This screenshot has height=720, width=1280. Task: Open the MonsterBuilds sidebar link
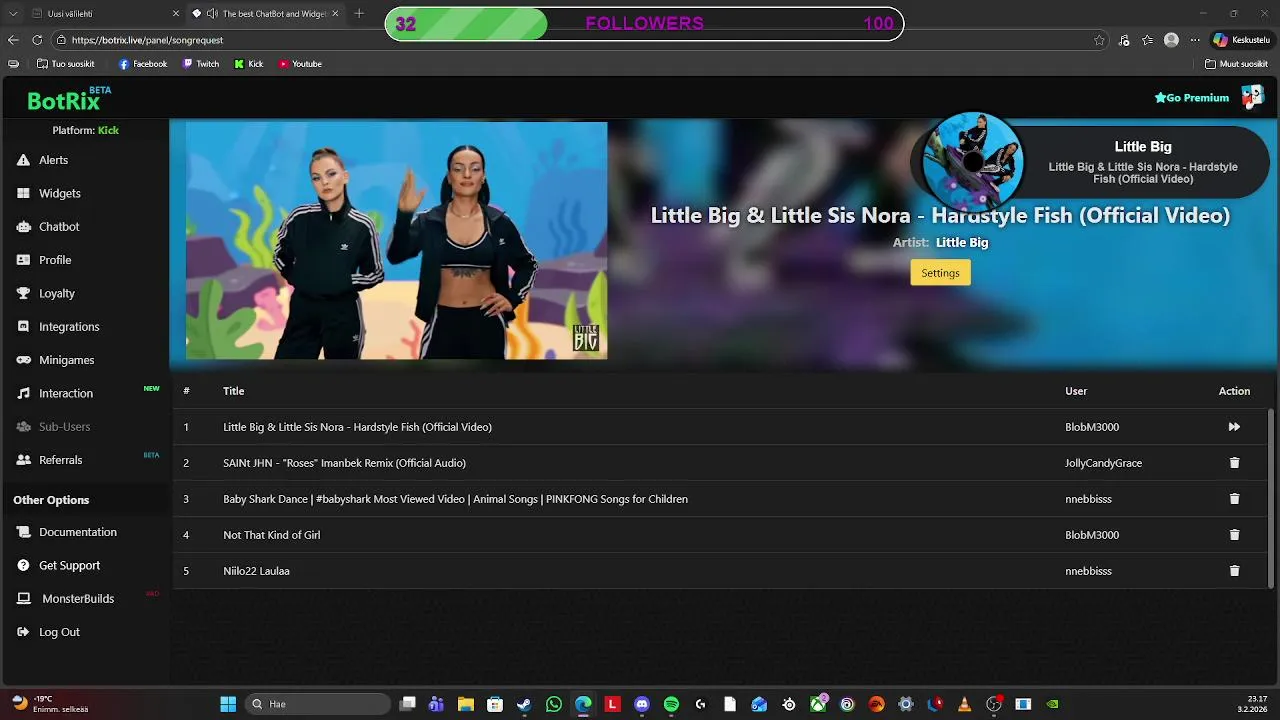(77, 599)
